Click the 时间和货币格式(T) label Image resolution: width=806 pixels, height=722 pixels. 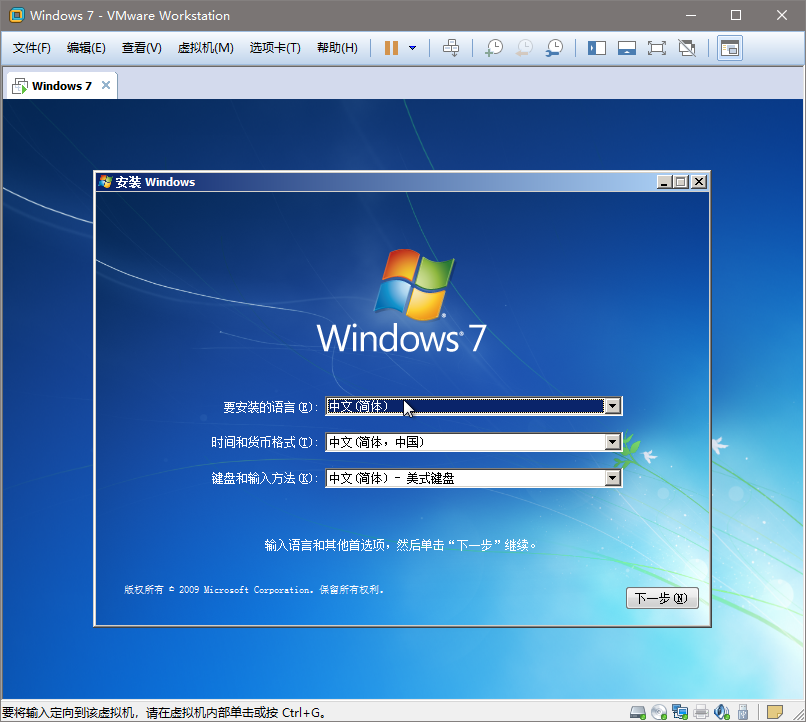pyautogui.click(x=264, y=442)
